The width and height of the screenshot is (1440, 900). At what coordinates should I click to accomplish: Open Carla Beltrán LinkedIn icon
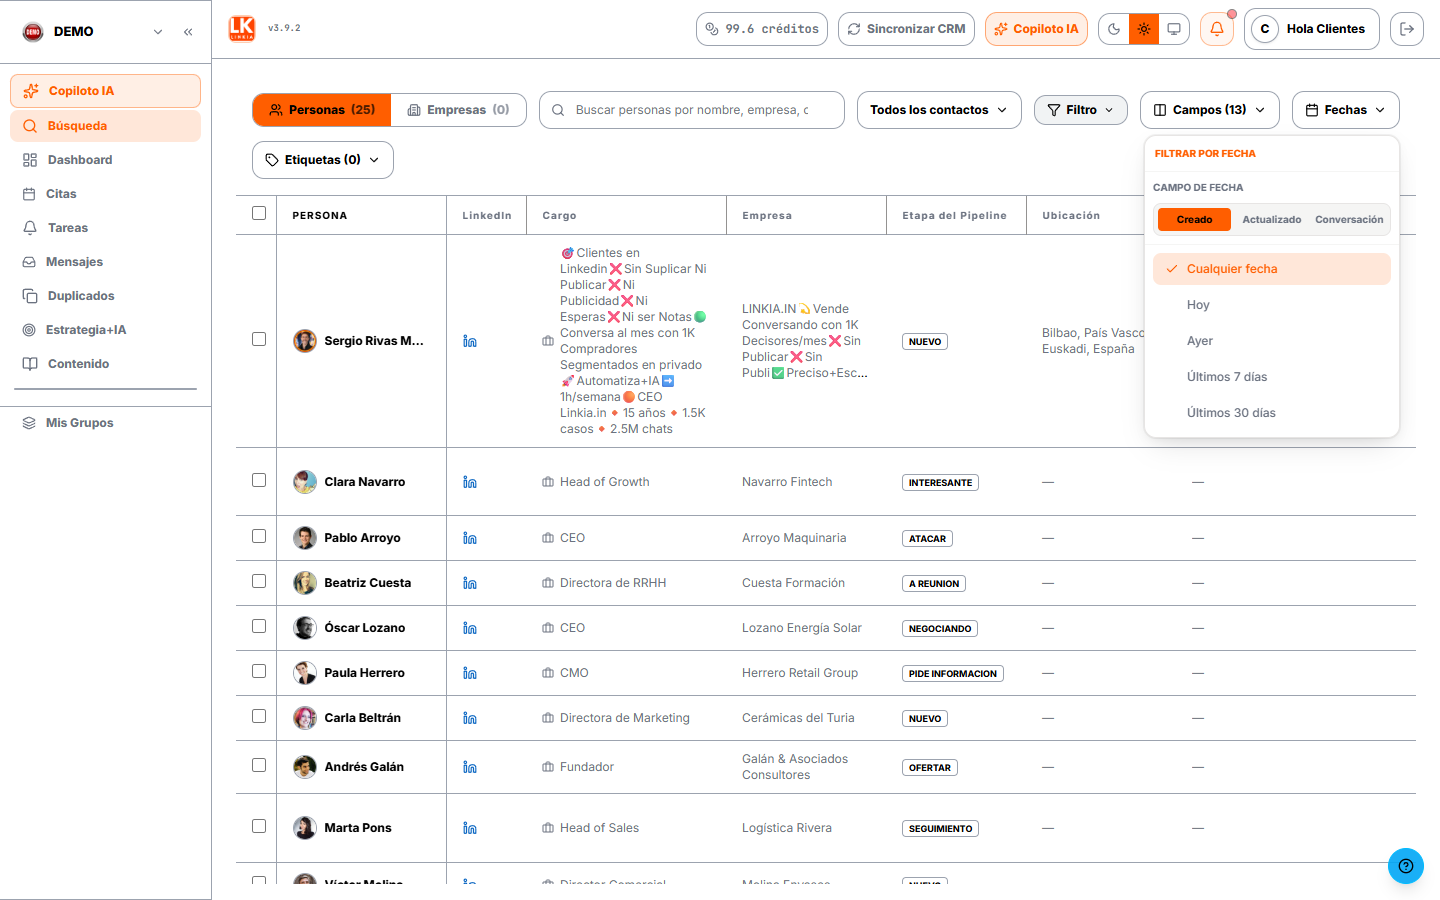(470, 718)
